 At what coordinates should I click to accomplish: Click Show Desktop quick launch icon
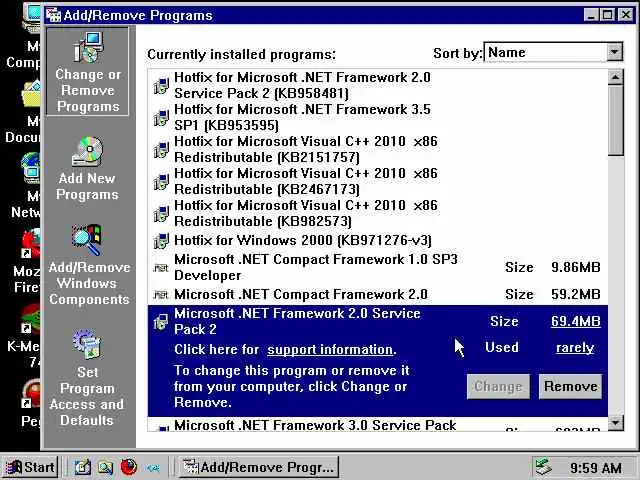click(82, 467)
